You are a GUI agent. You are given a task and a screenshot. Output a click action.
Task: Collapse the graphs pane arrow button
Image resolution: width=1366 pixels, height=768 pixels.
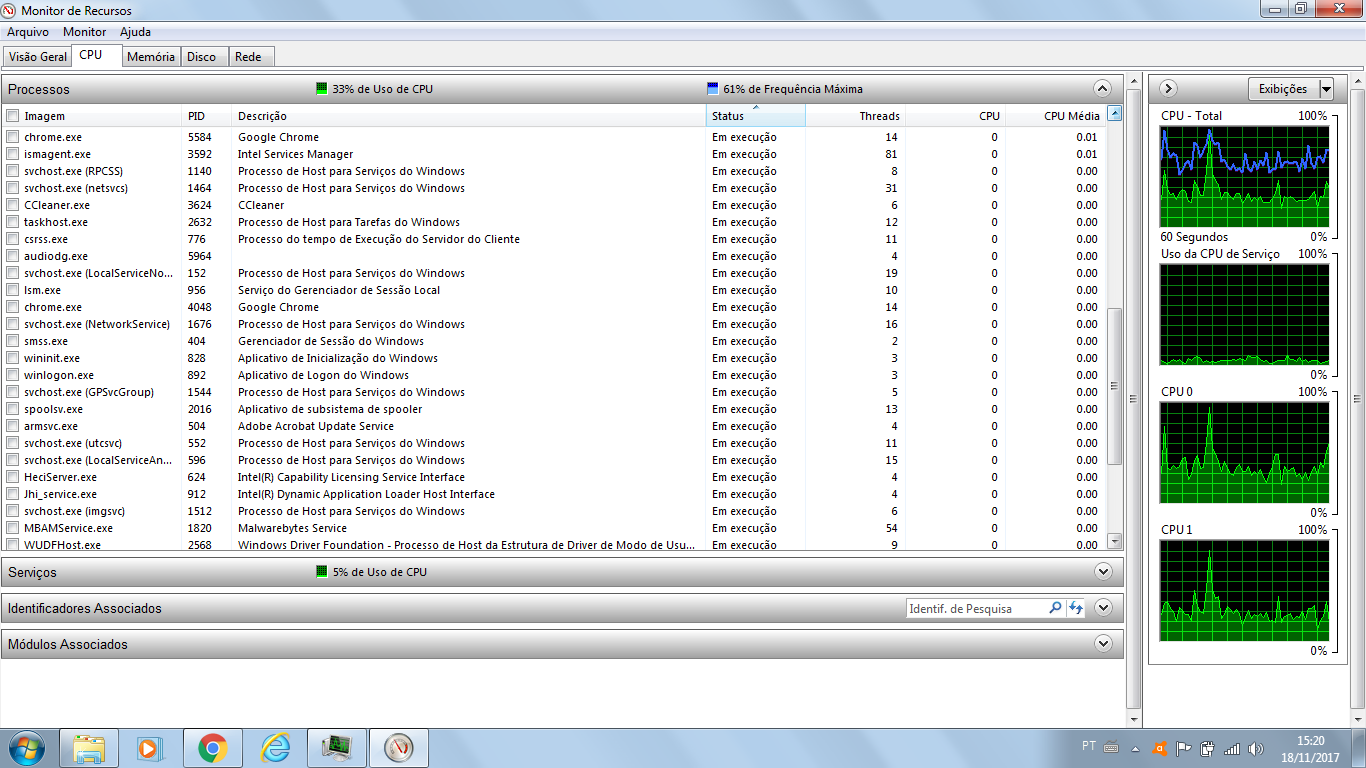click(x=1168, y=89)
